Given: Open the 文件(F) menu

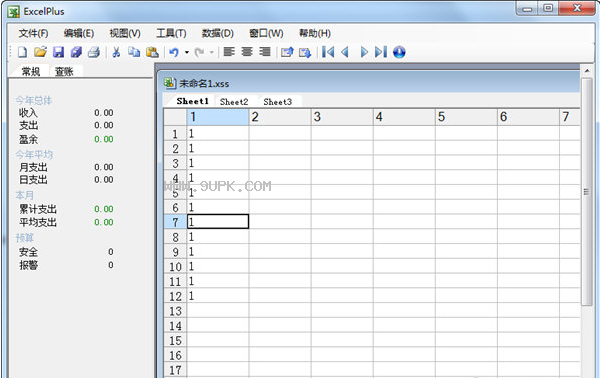Looking at the screenshot, I should 33,34.
